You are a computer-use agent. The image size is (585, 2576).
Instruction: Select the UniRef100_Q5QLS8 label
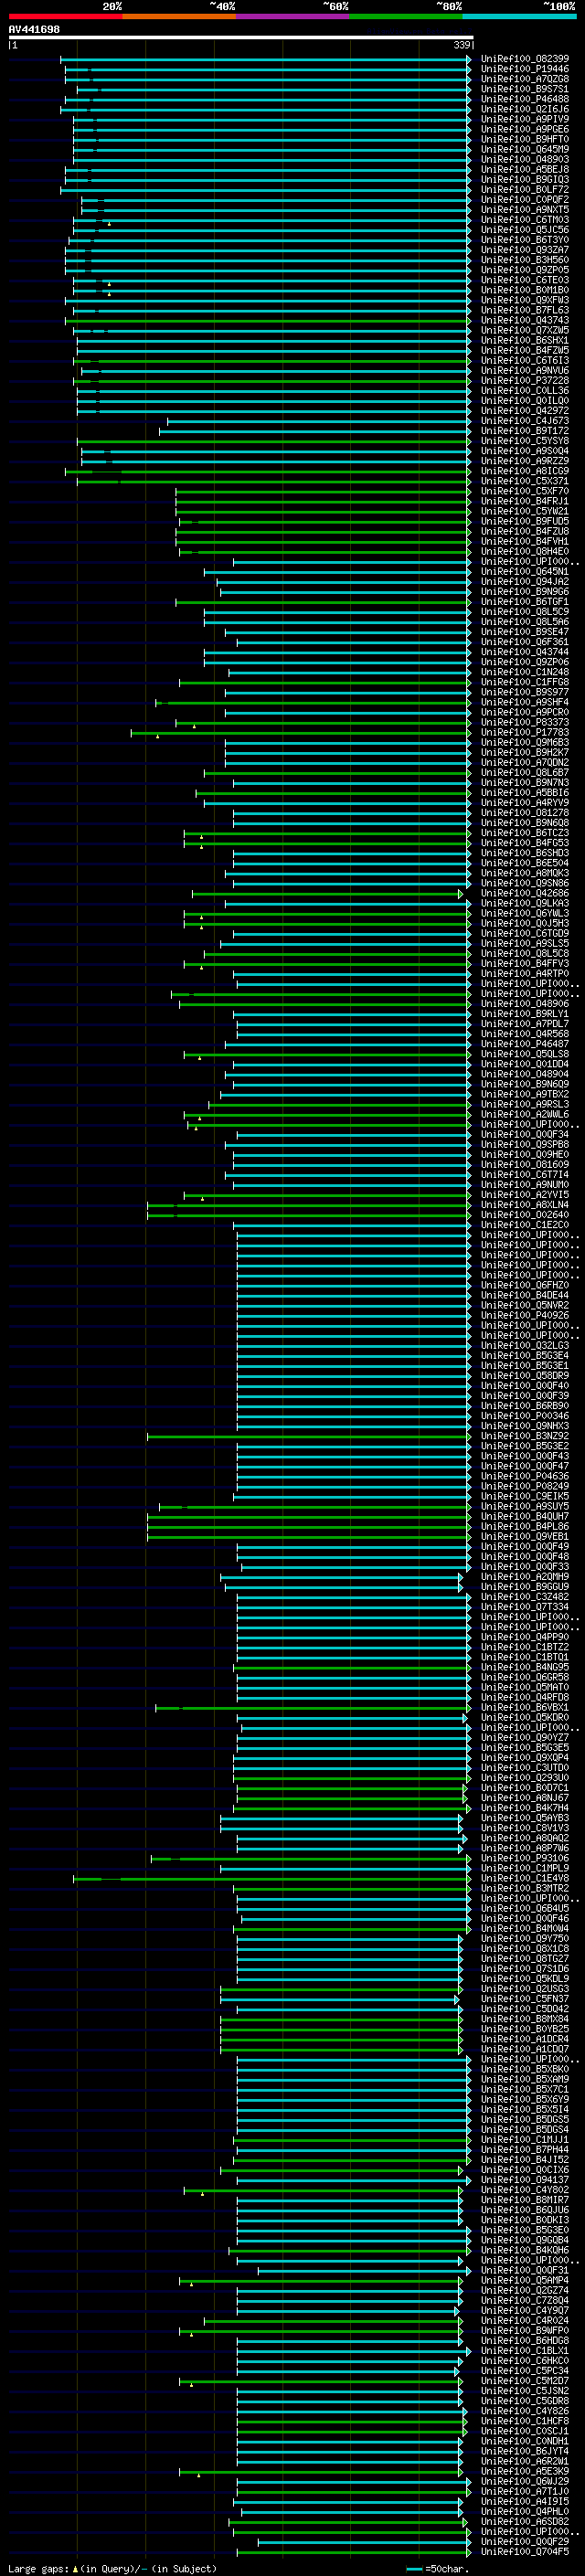tap(525, 1054)
